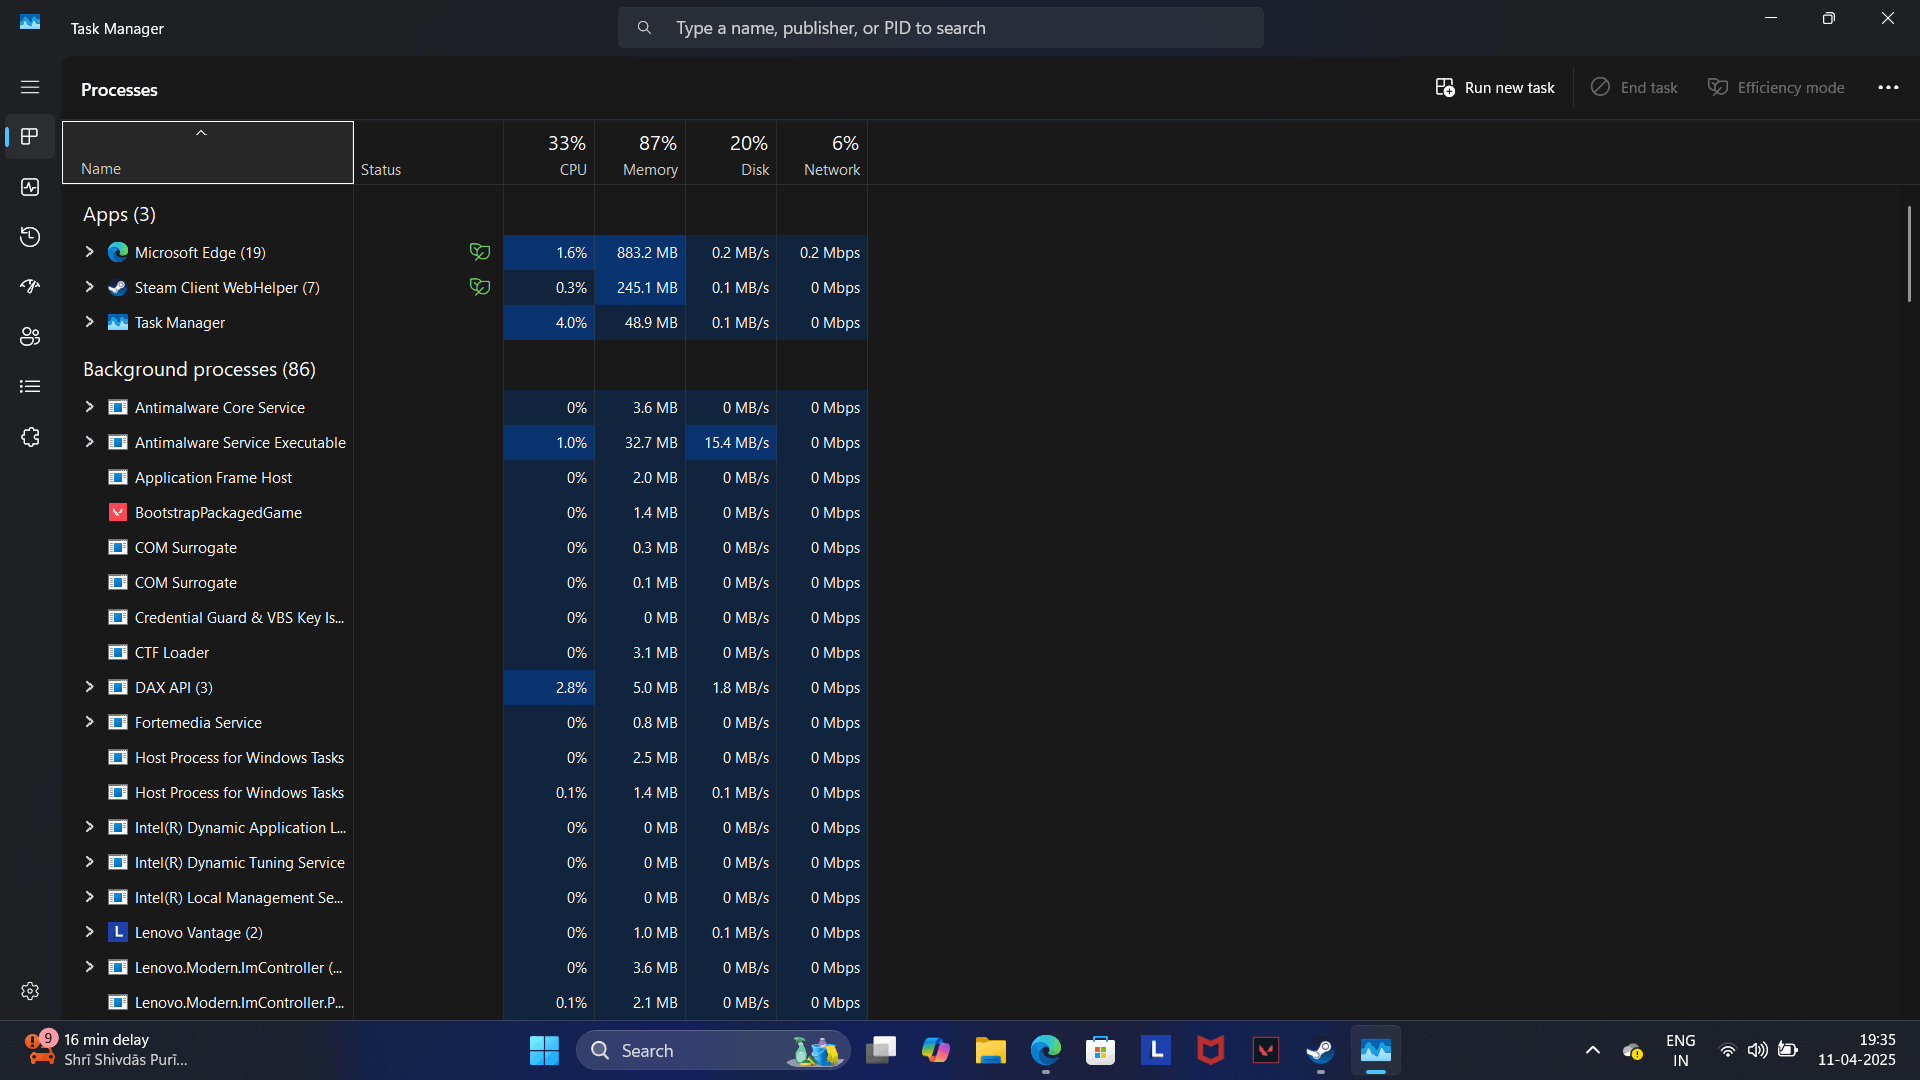1920x1080 pixels.
Task: Click the process search field
Action: pos(940,28)
